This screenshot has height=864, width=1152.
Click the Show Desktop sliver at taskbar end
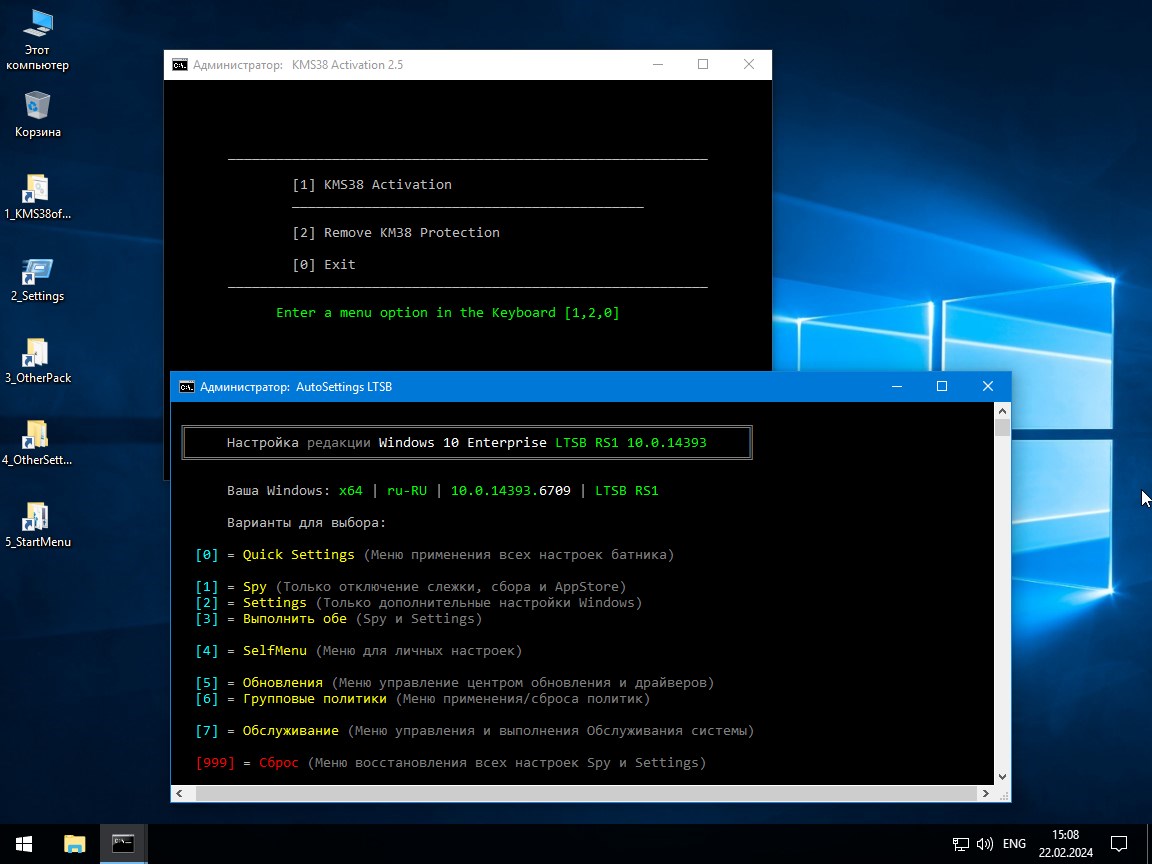[x=1149, y=843]
